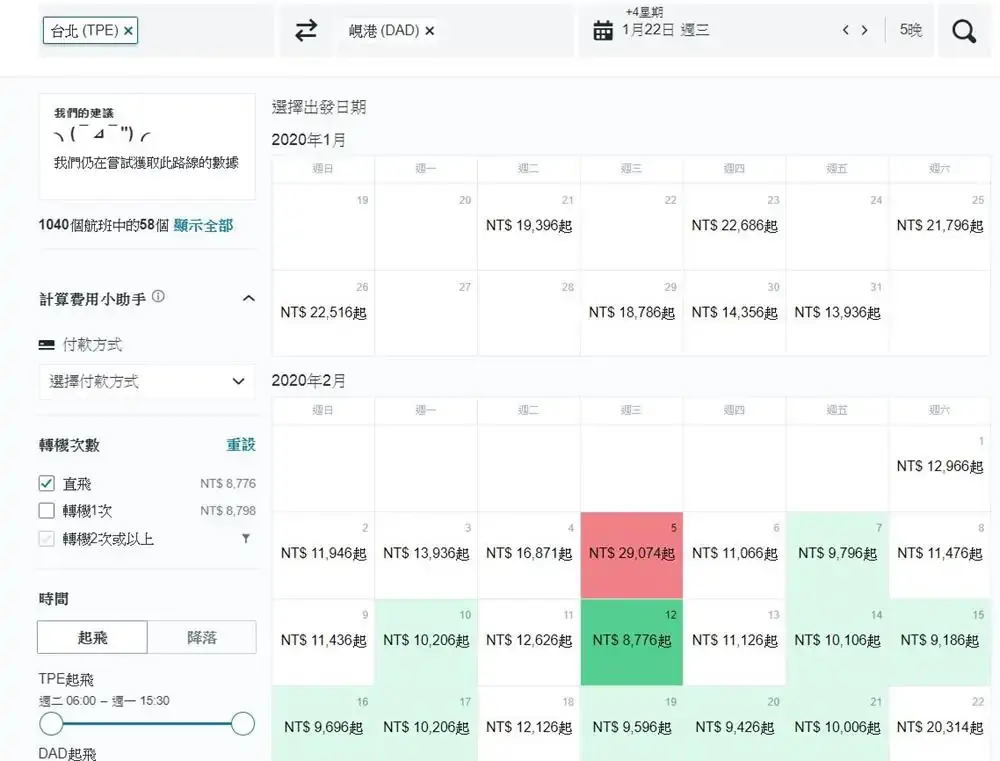The height and width of the screenshot is (761, 1000).
Task: Open the 選擇付款方式 dropdown
Action: tap(147, 381)
